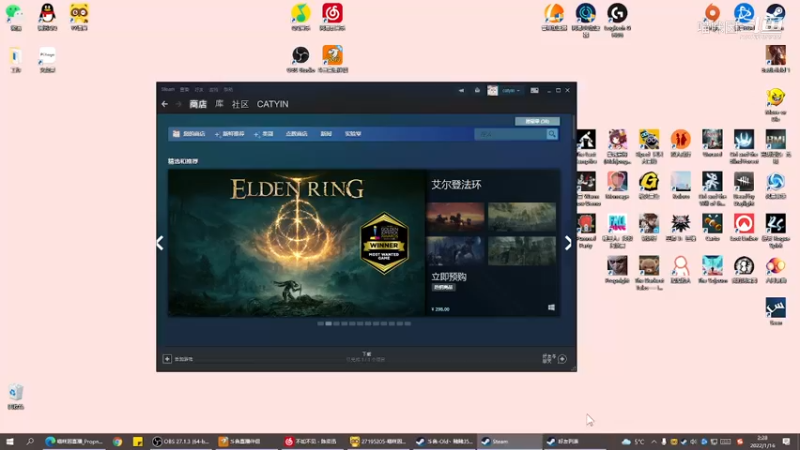Open the Witcher 3 wolf desktop icon
Viewport: 800px width, 450px height.
680,228
